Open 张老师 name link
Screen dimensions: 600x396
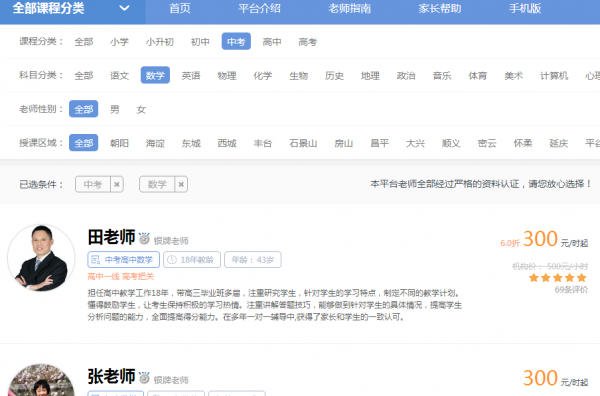[x=111, y=376]
